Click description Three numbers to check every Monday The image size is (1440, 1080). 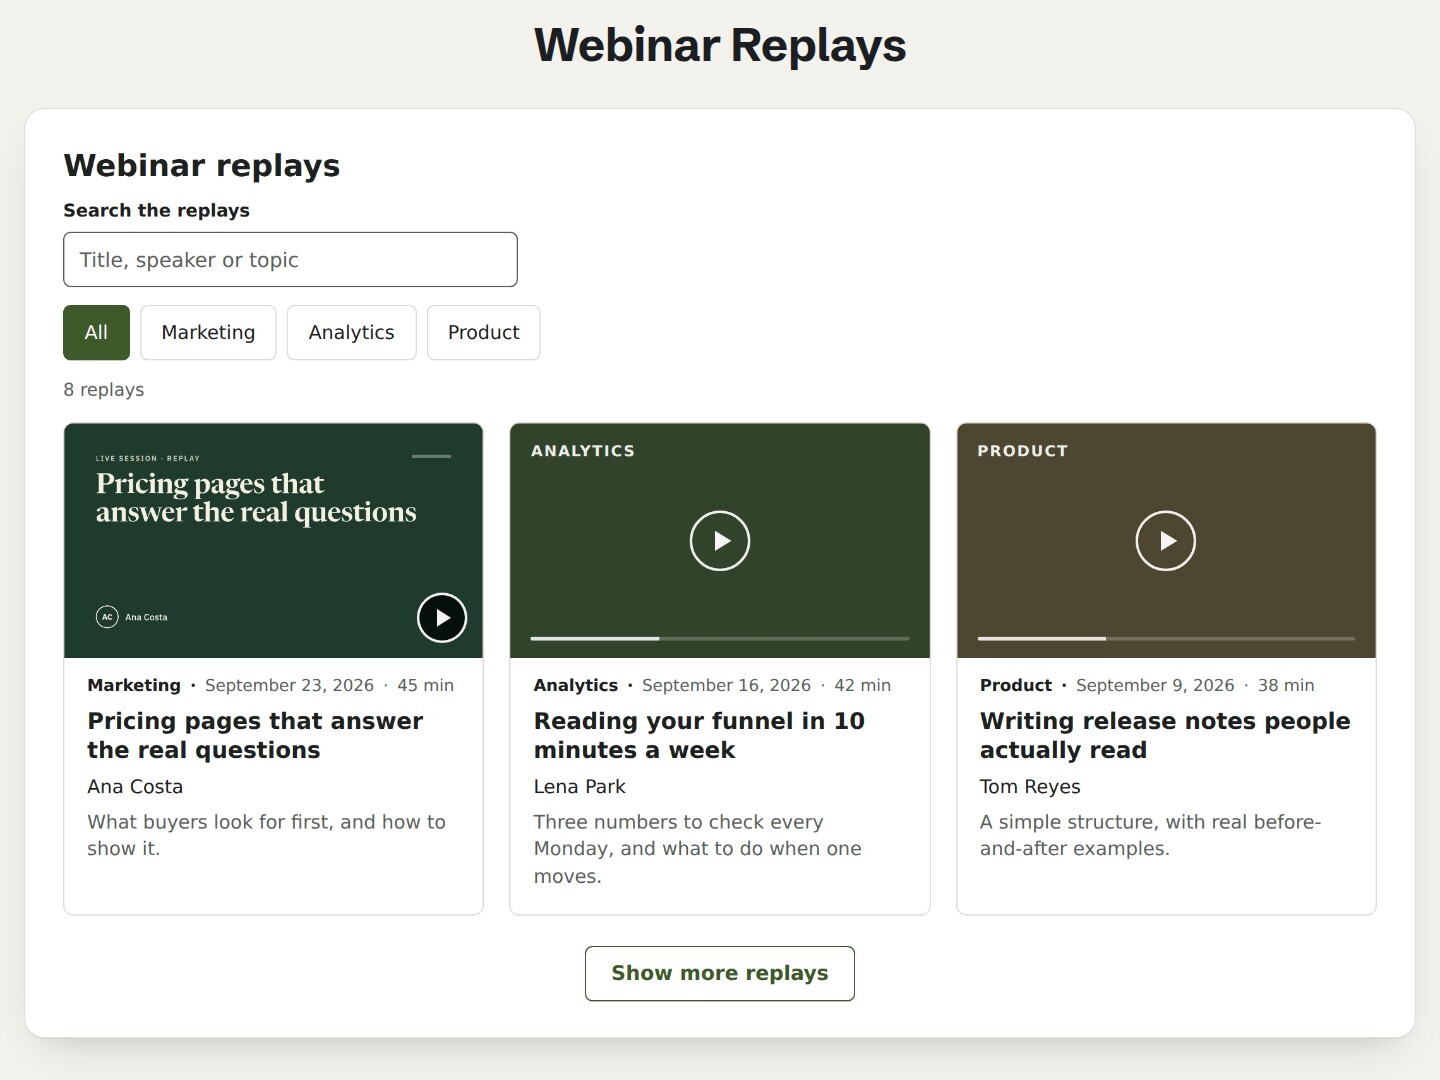pyautogui.click(x=697, y=849)
